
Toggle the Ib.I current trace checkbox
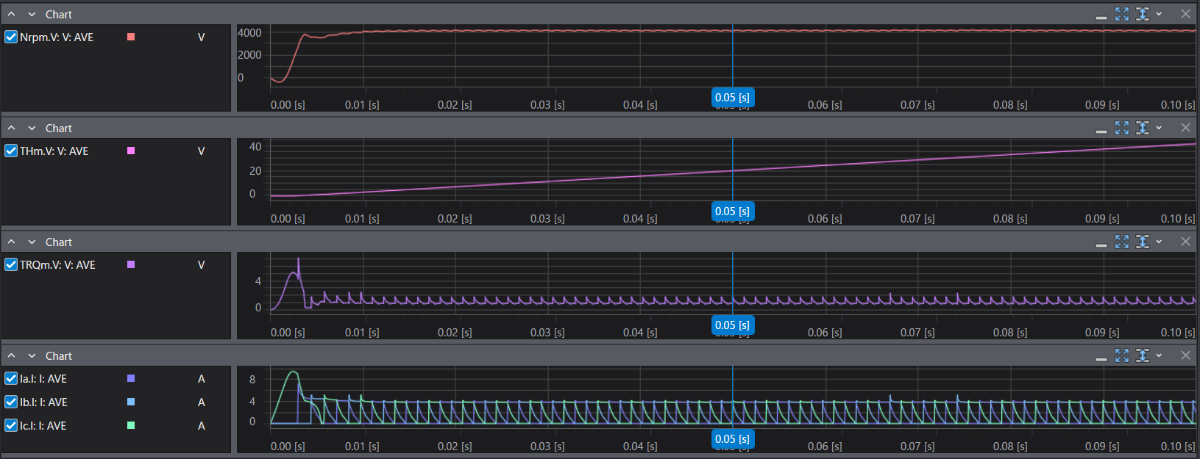pyautogui.click(x=11, y=402)
